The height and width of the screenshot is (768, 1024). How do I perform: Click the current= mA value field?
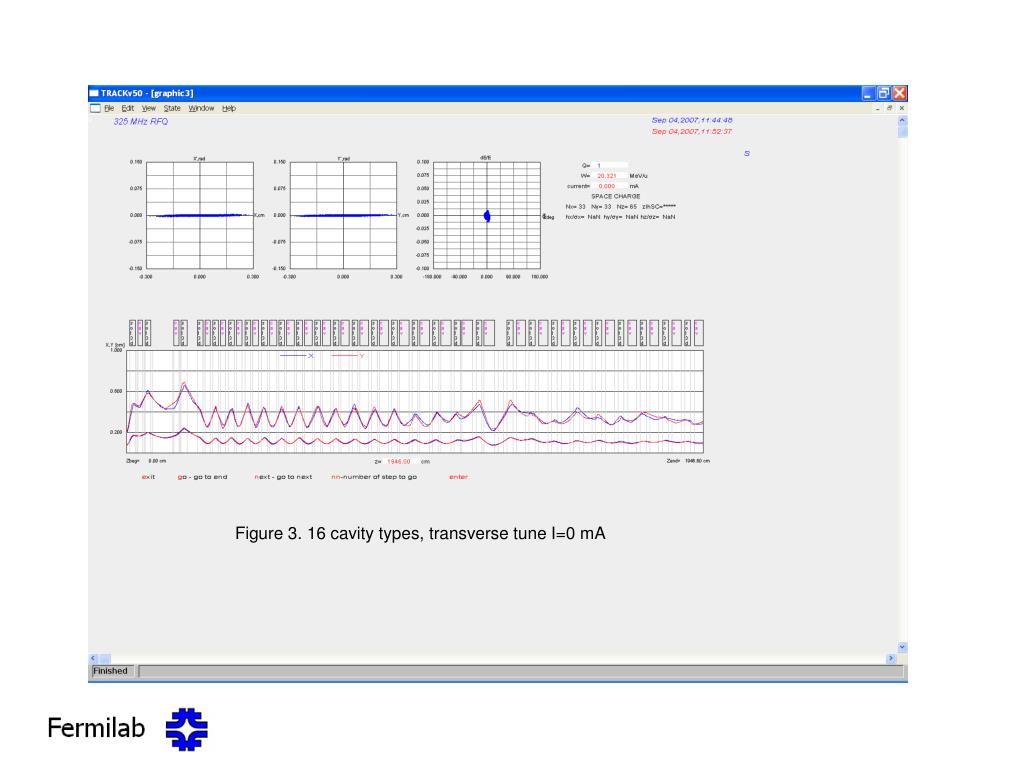[611, 186]
